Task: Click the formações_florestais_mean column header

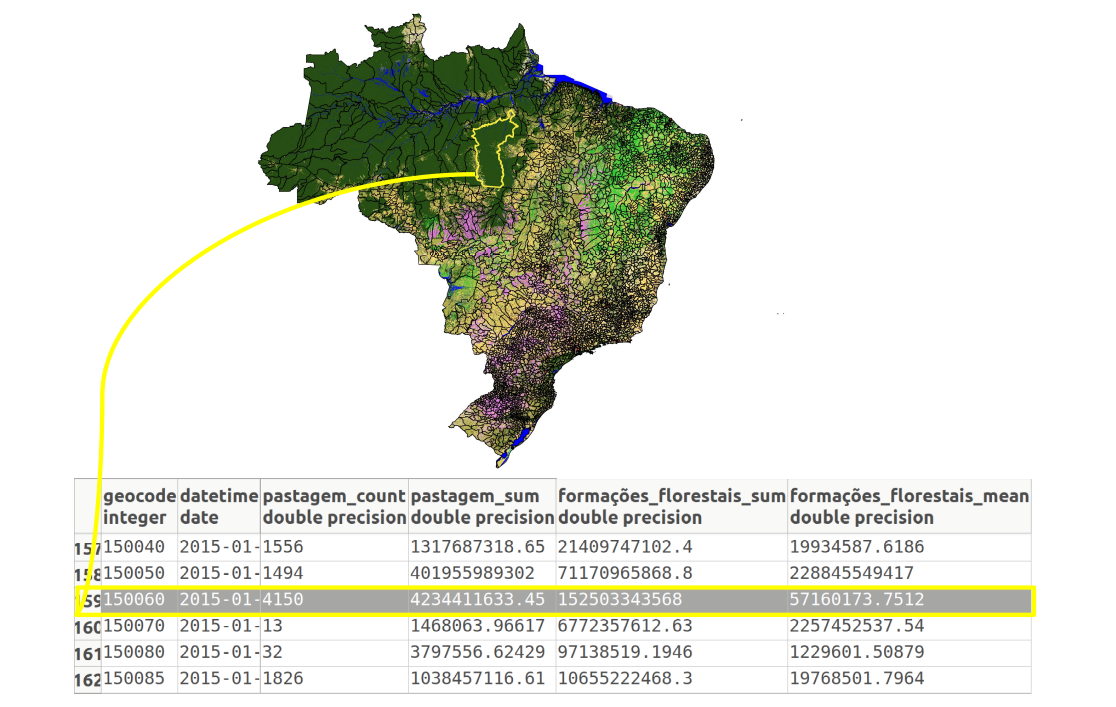Action: (x=909, y=506)
